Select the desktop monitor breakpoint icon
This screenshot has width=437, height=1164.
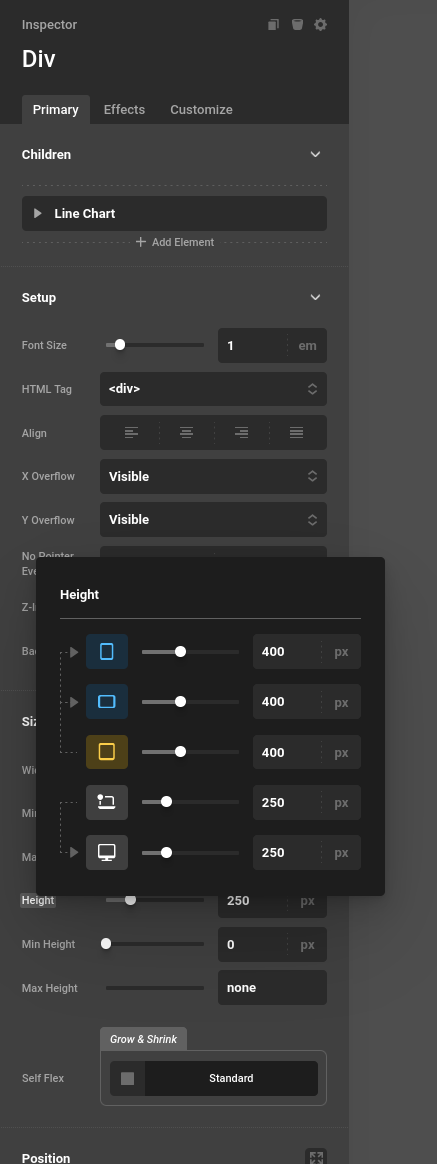click(x=107, y=852)
